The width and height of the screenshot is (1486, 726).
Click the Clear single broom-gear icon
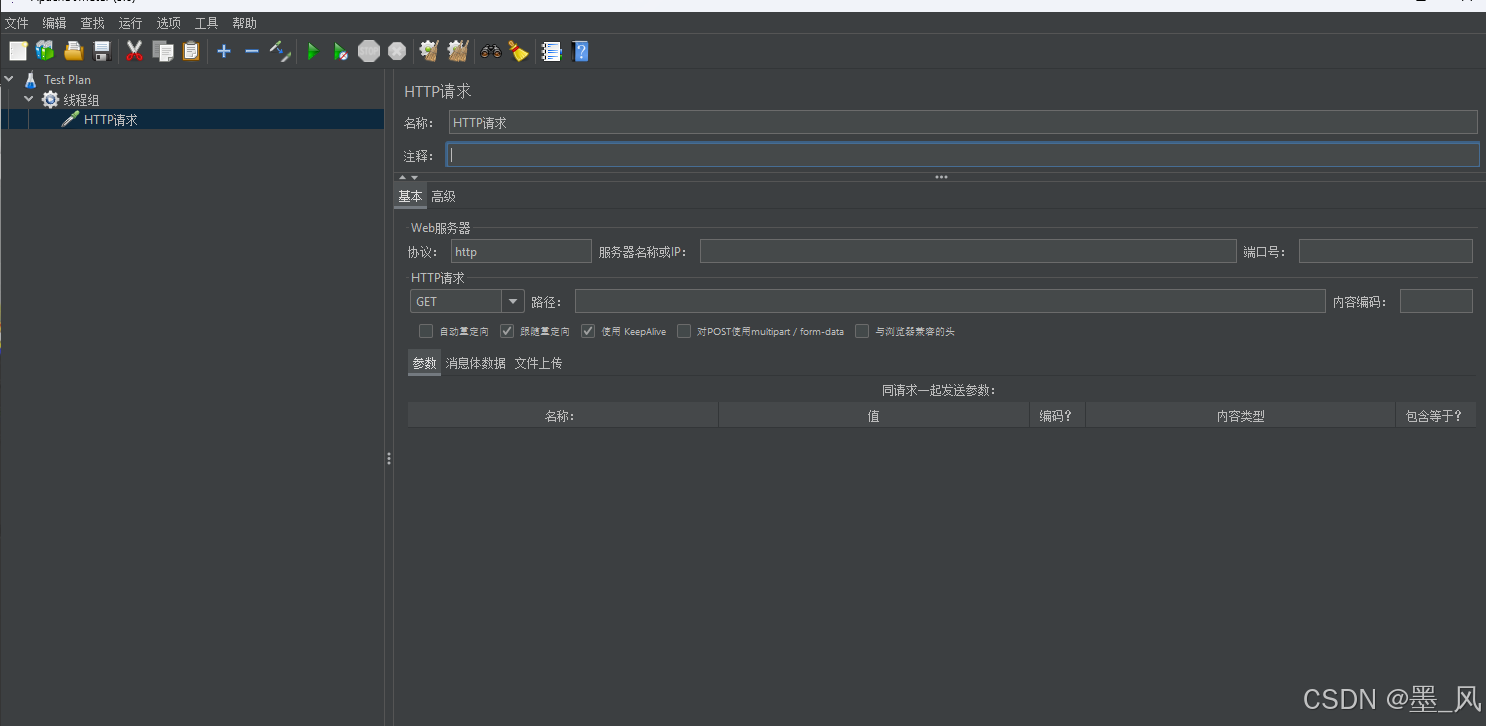coord(429,51)
